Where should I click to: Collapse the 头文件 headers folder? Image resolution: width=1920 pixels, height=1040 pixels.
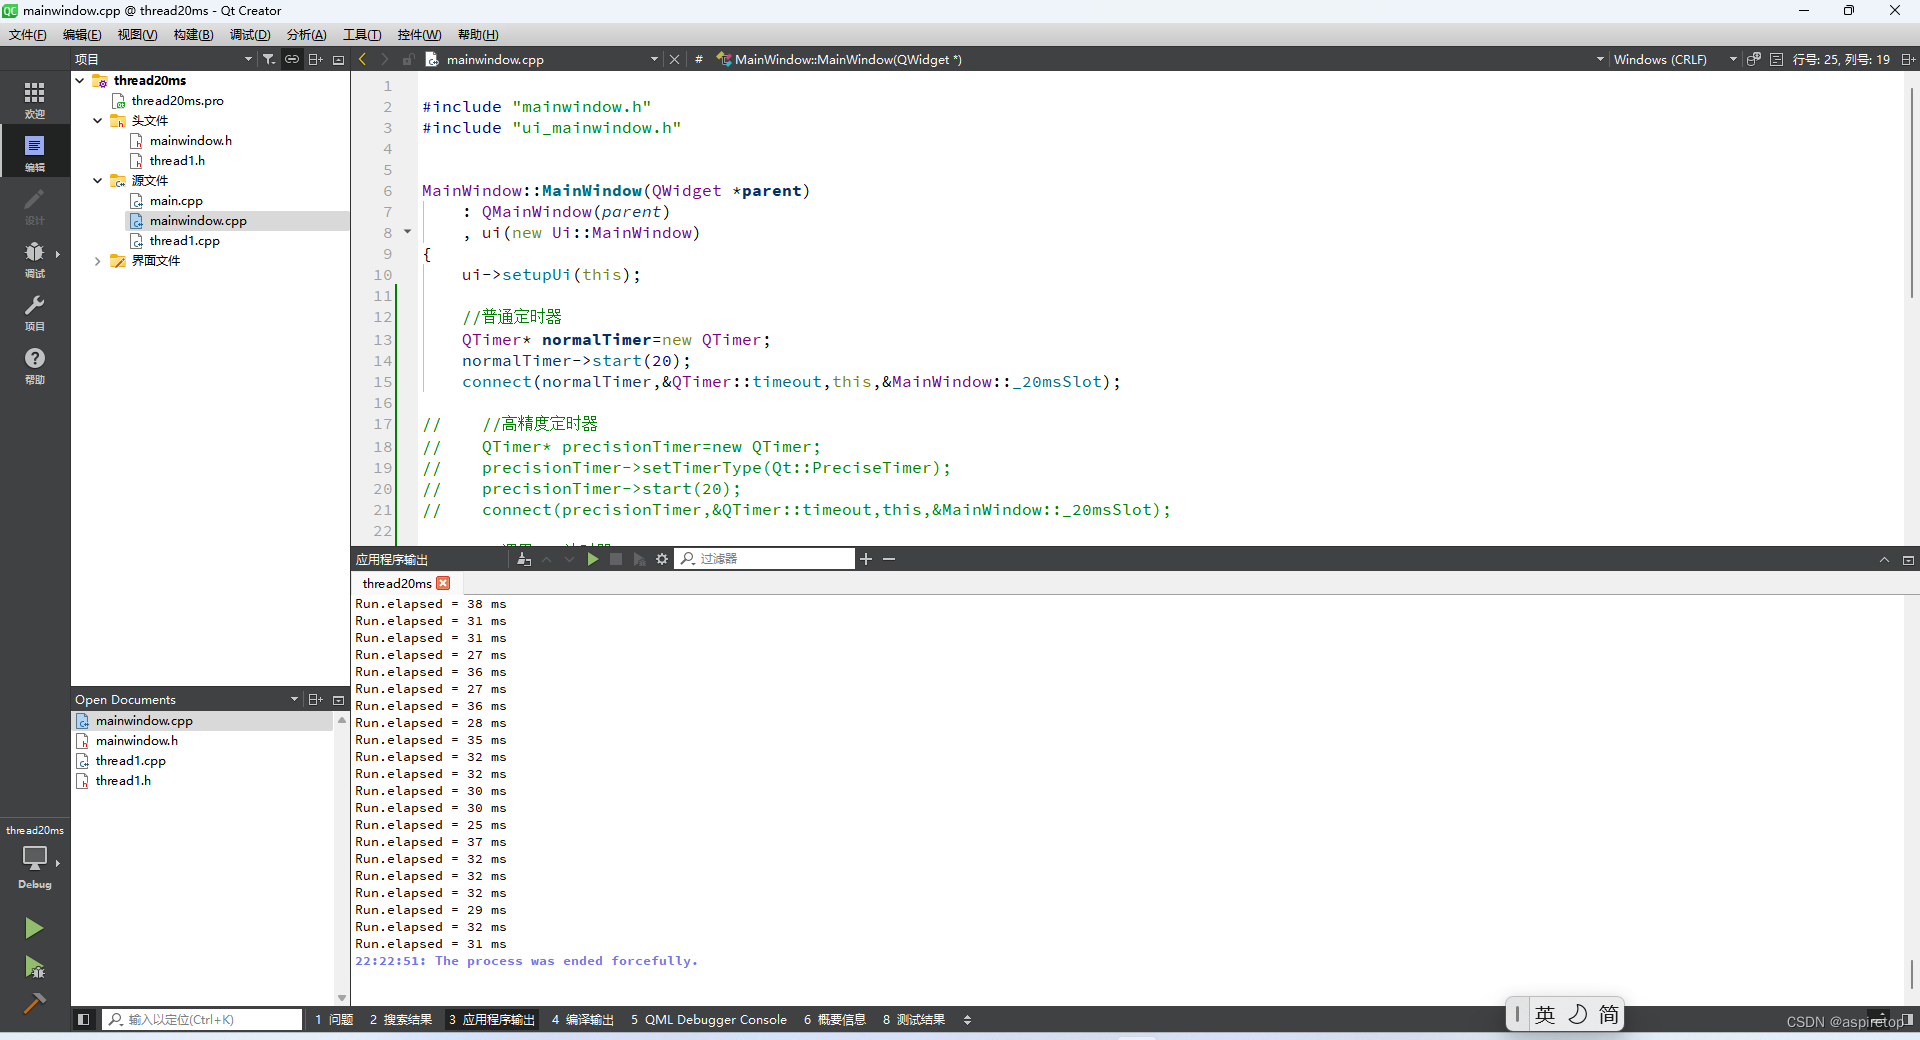click(x=98, y=120)
